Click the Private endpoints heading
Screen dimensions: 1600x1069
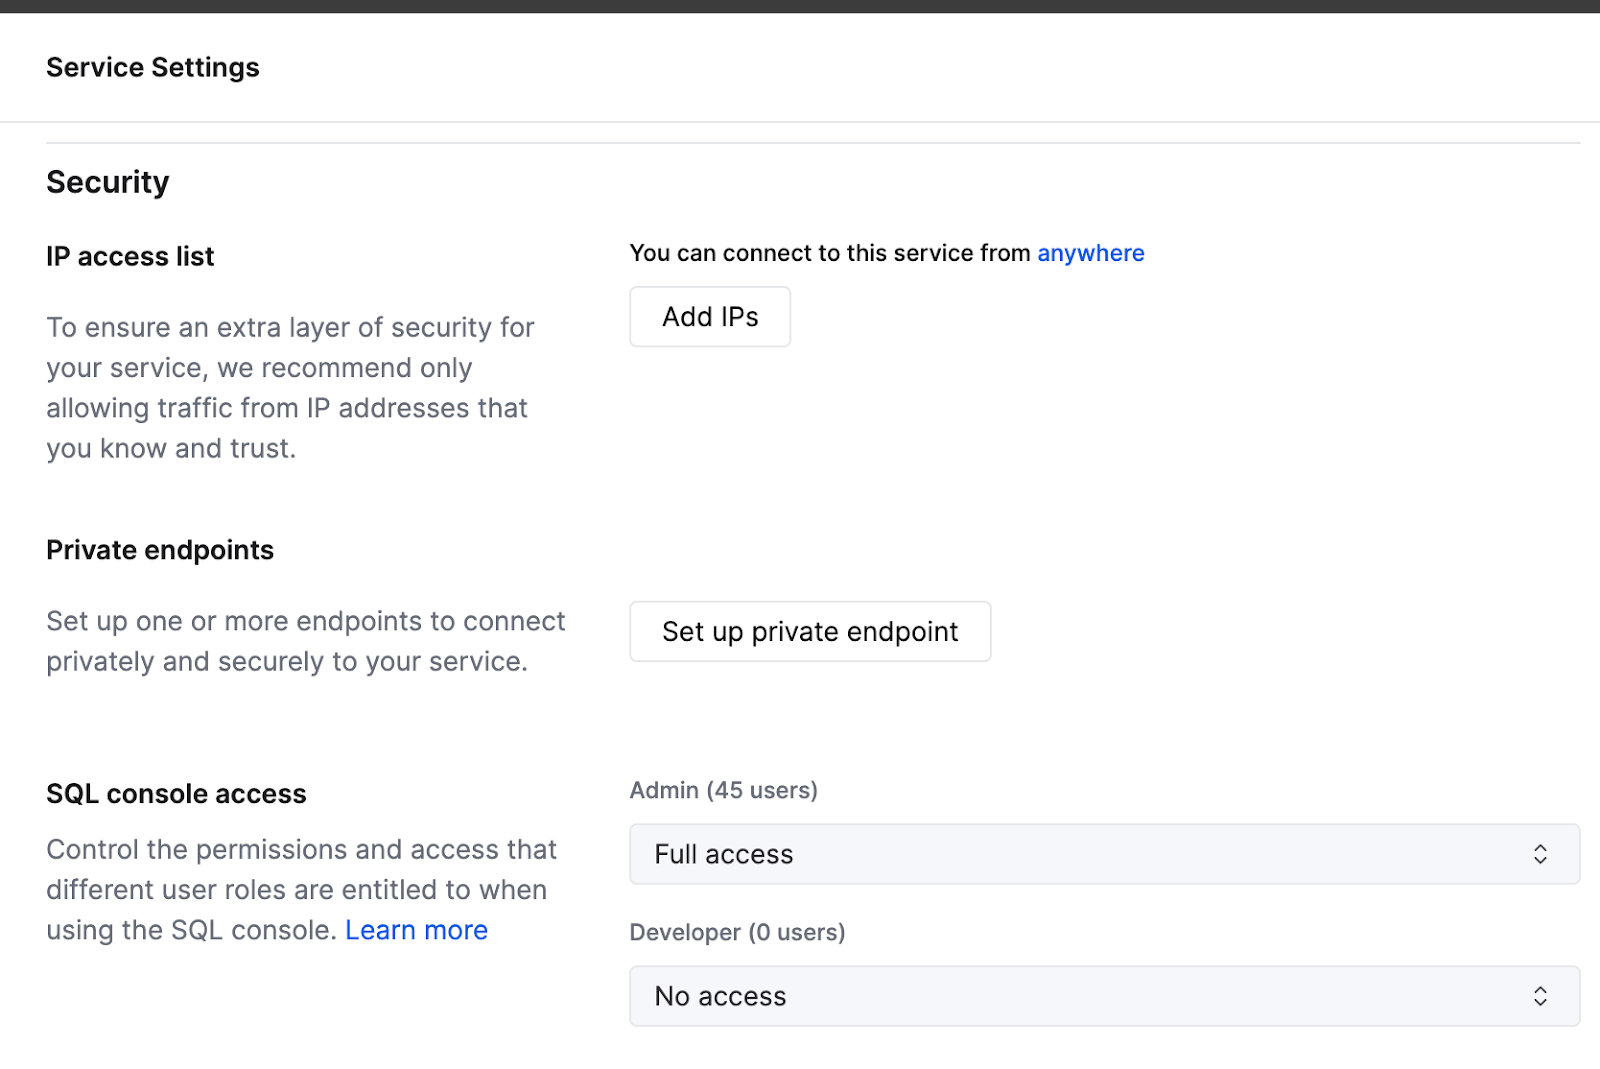(159, 549)
